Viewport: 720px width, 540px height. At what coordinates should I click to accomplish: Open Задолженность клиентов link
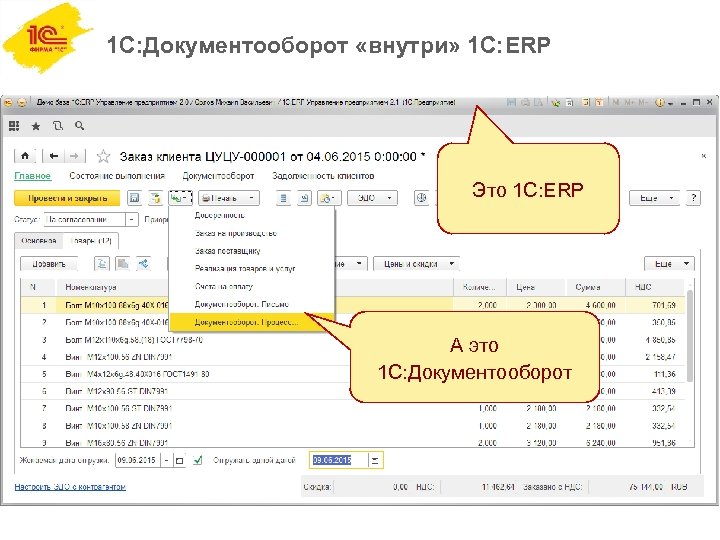click(323, 176)
